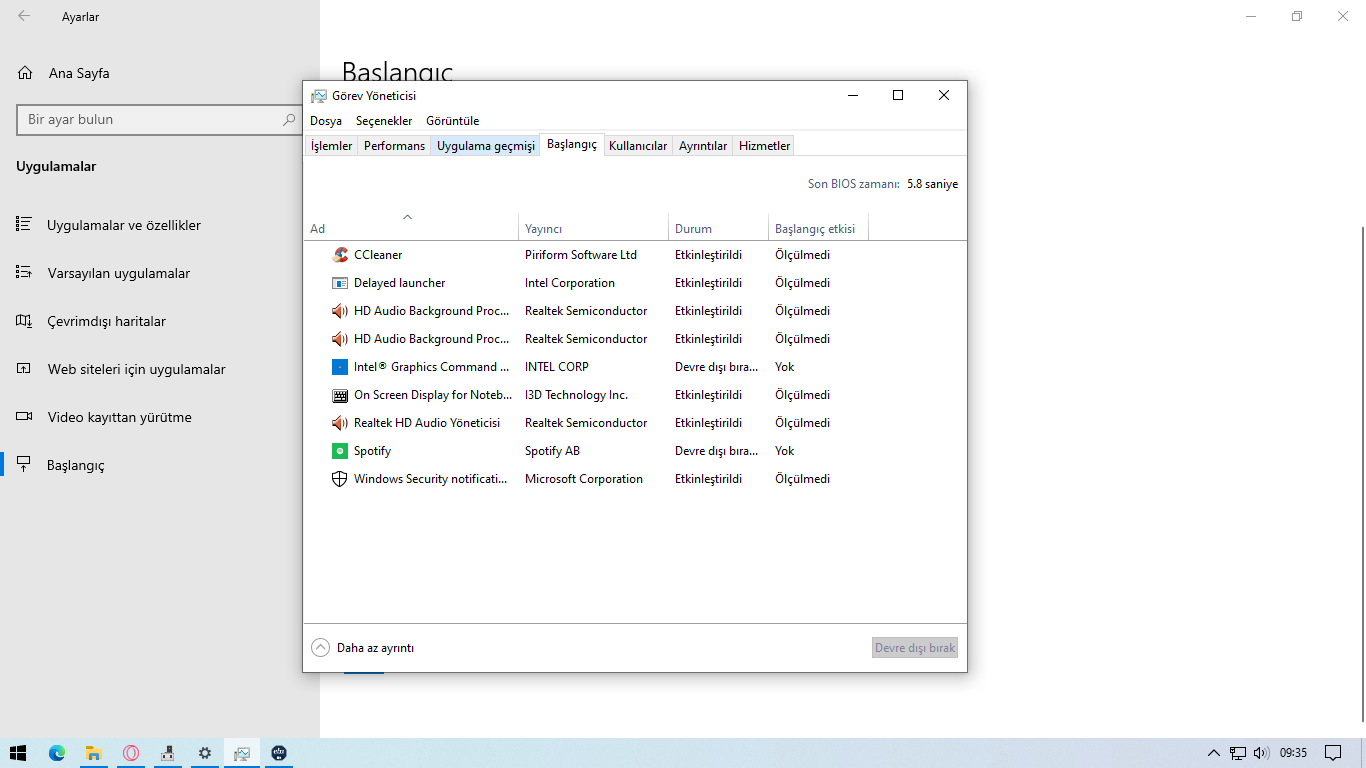Open Varsayılan uygulamalar via its icon

[24, 273]
